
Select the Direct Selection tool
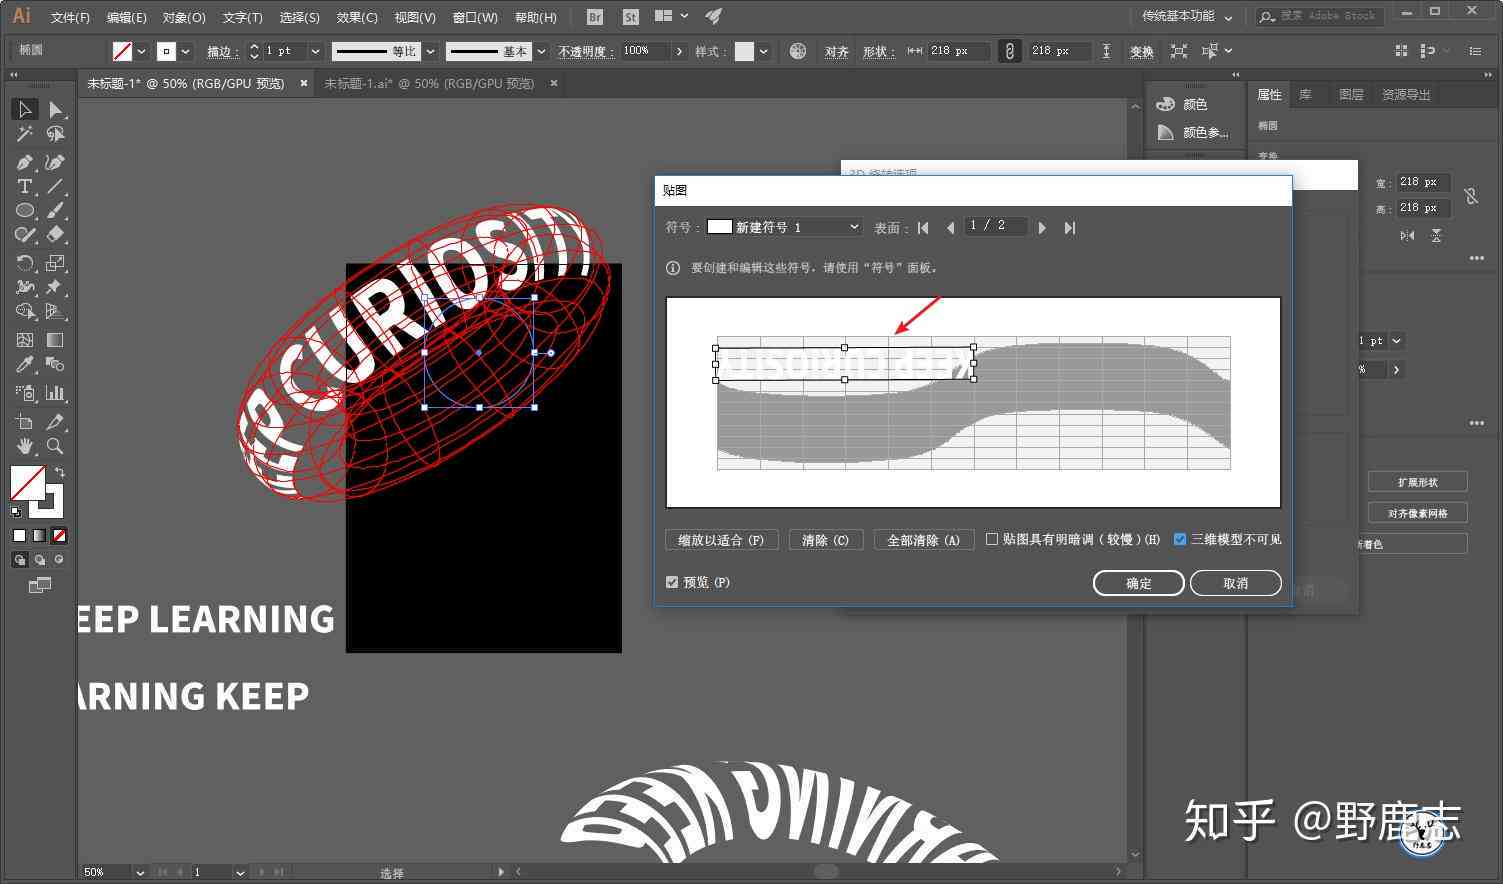click(55, 109)
